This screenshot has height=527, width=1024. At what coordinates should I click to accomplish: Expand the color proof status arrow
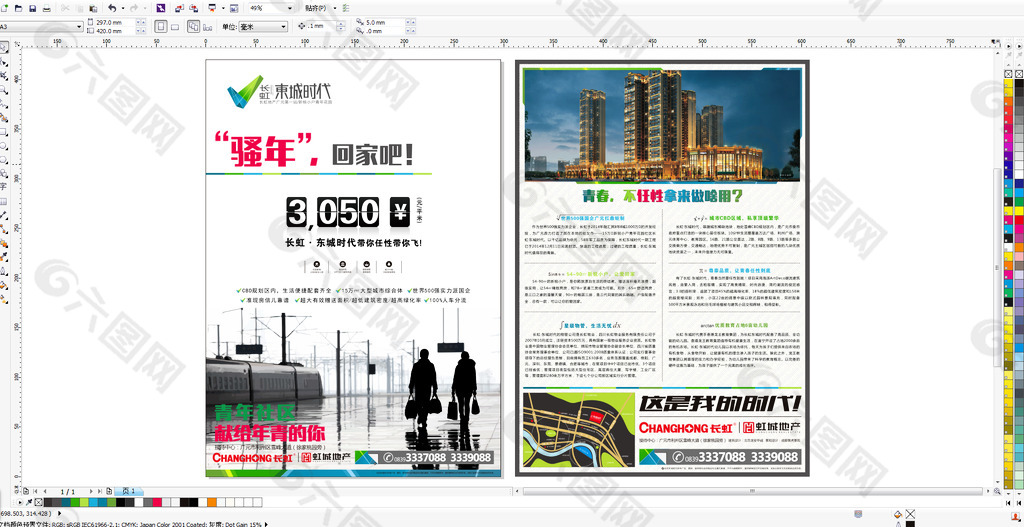click(x=266, y=524)
